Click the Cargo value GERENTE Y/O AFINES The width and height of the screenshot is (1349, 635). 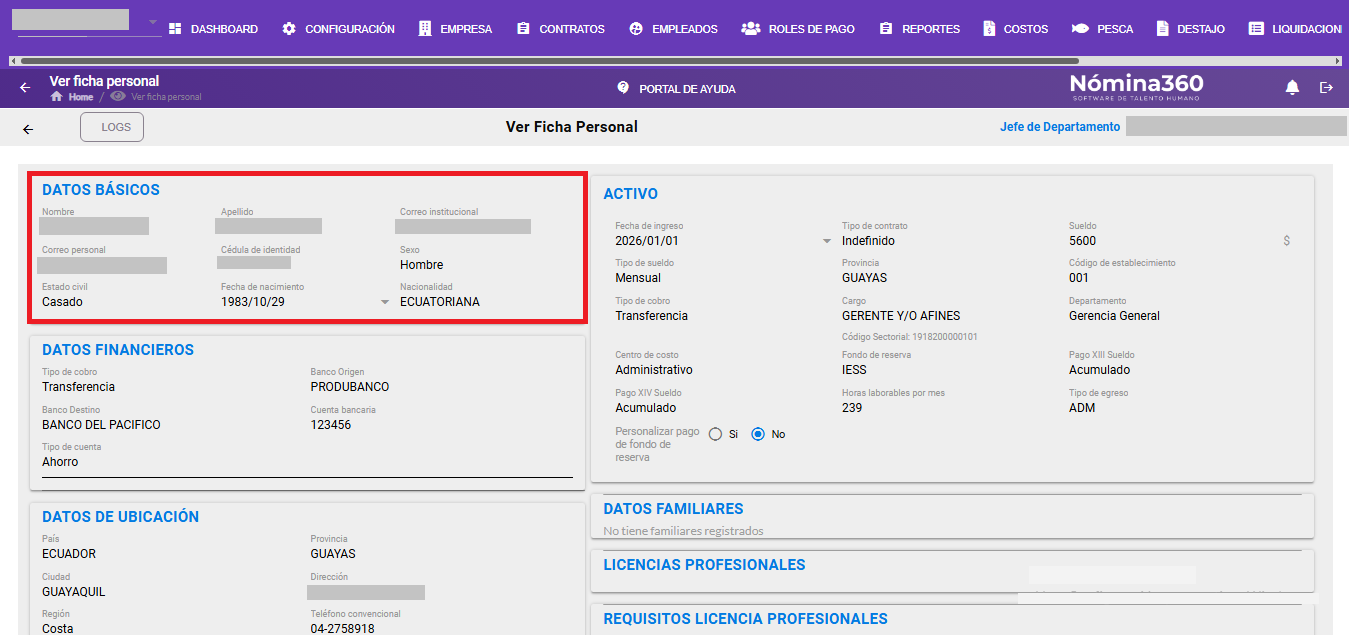[x=901, y=316]
